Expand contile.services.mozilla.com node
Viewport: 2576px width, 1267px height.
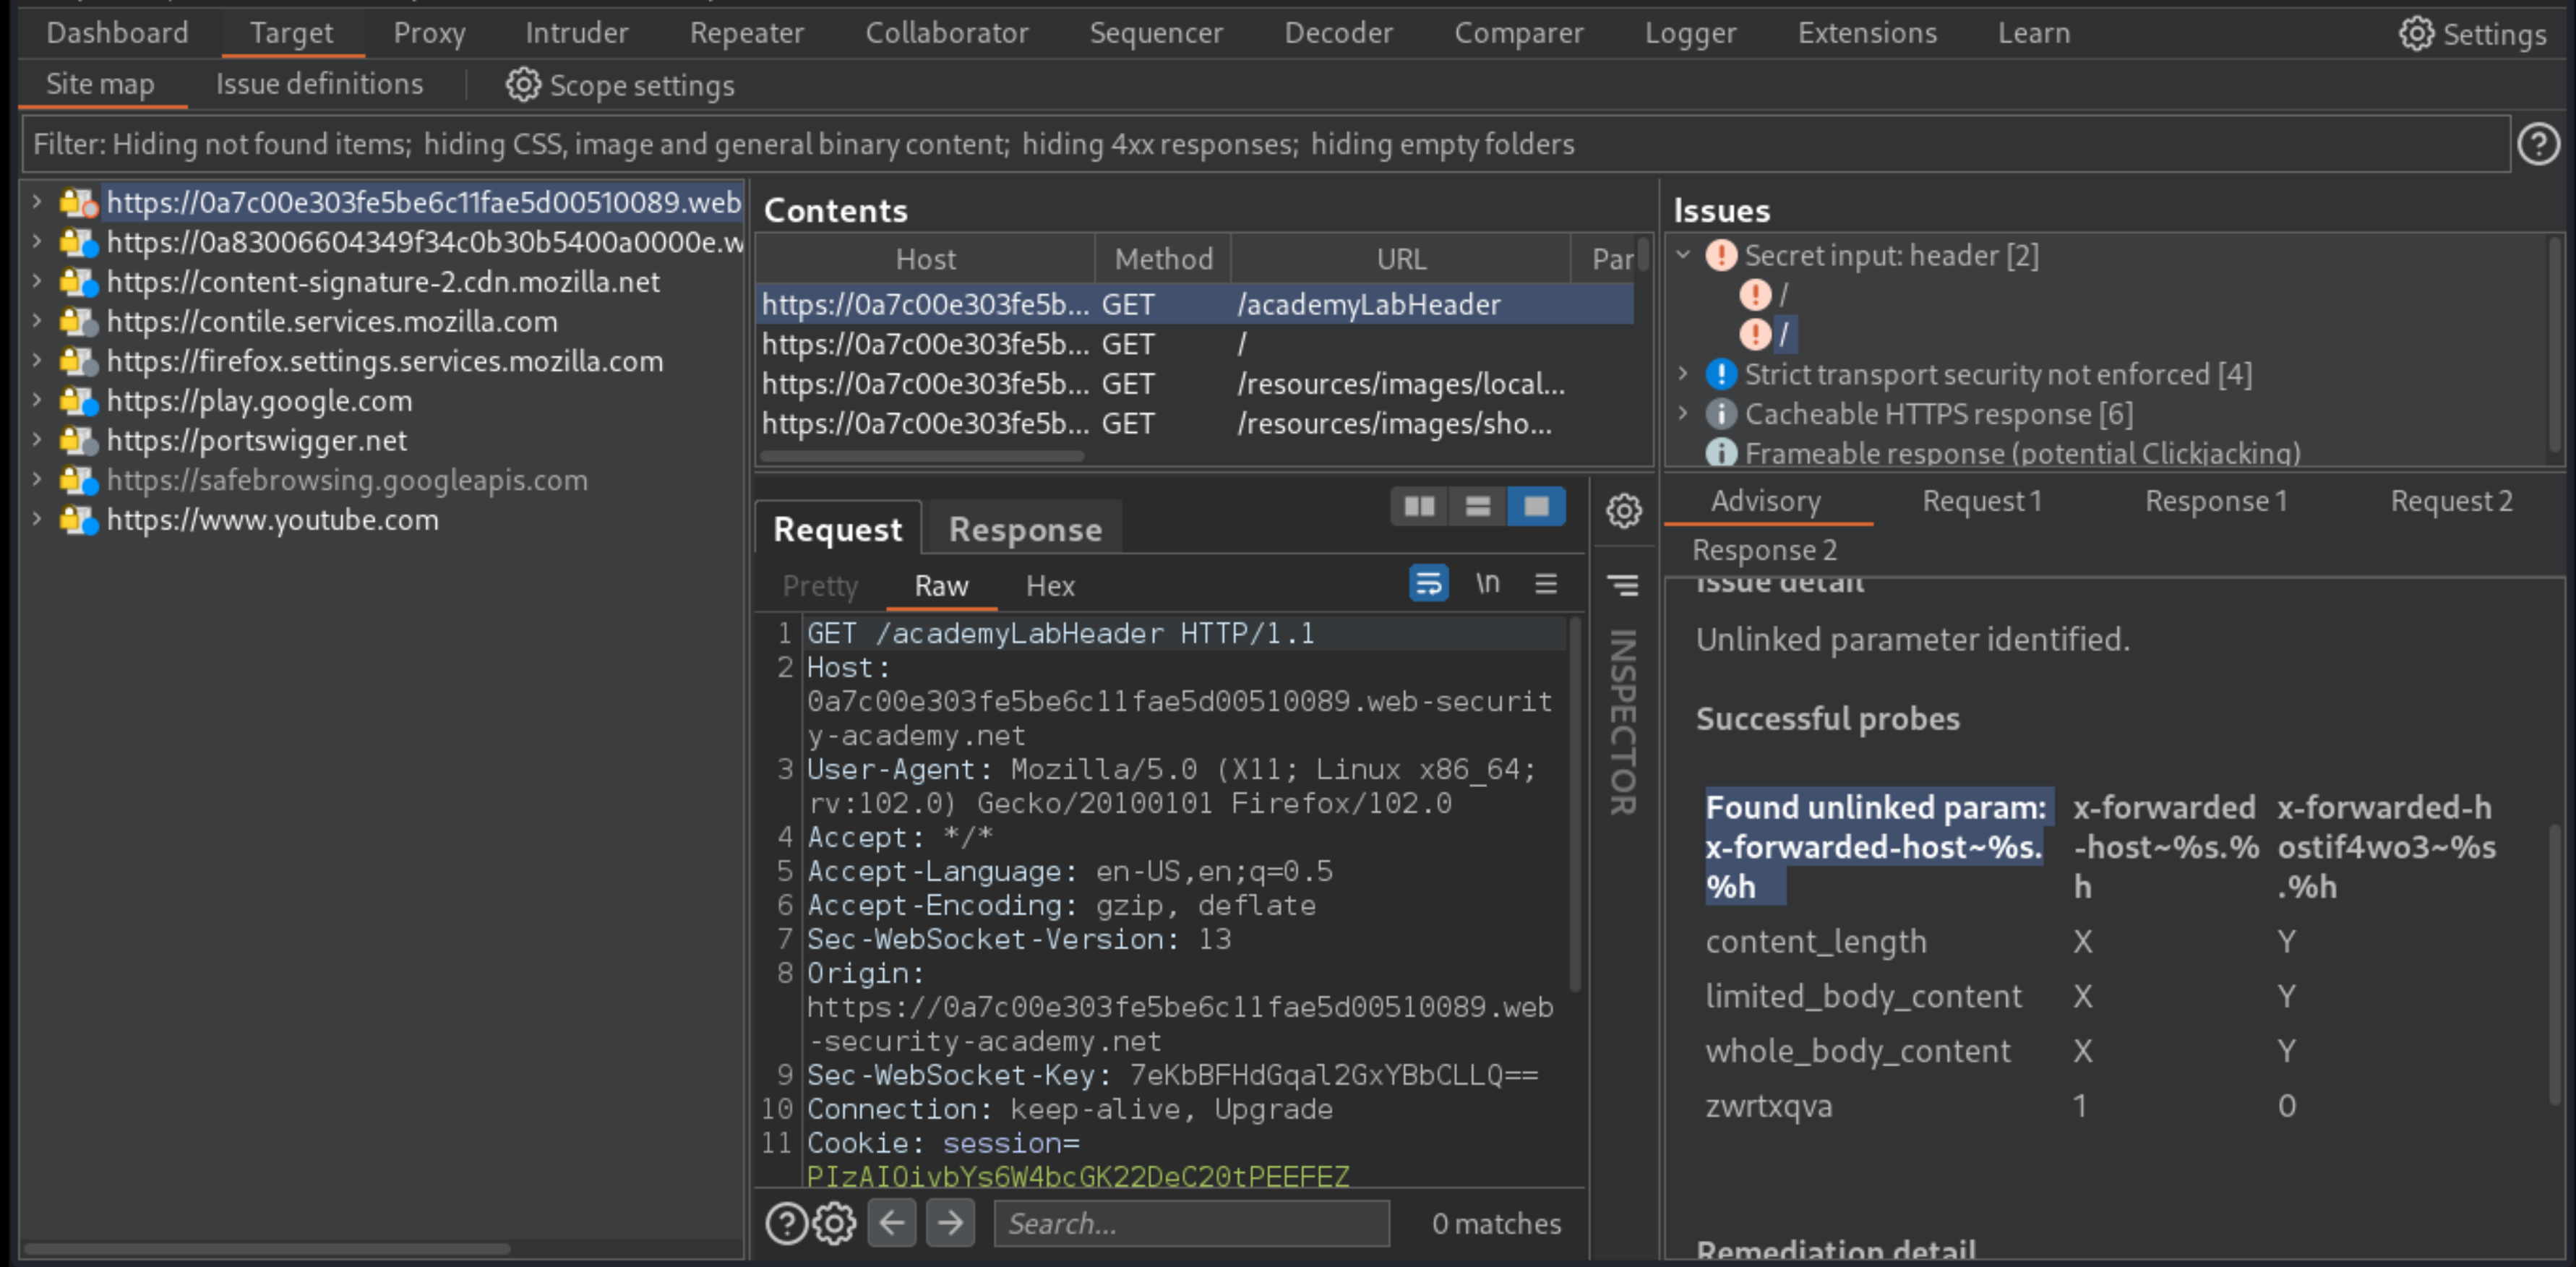pos(36,321)
